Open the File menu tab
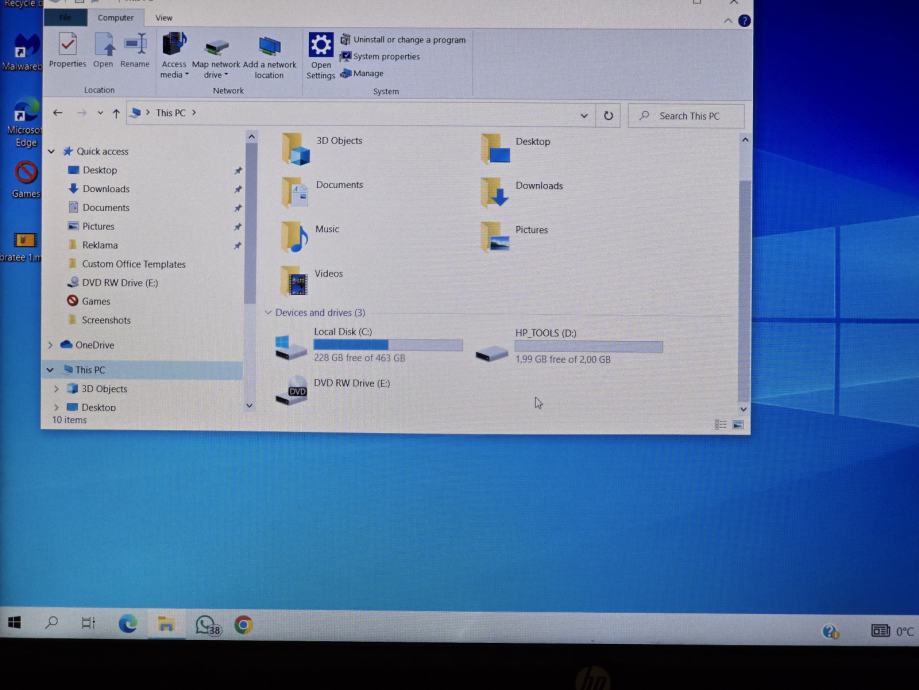Screen dimensions: 919x690 point(65,18)
